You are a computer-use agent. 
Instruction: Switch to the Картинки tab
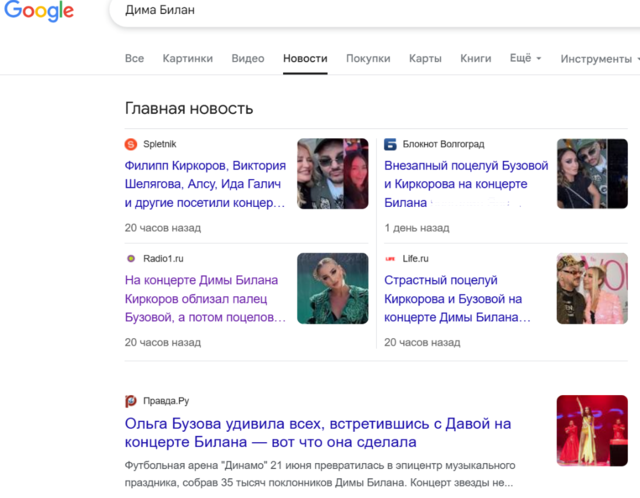point(188,58)
